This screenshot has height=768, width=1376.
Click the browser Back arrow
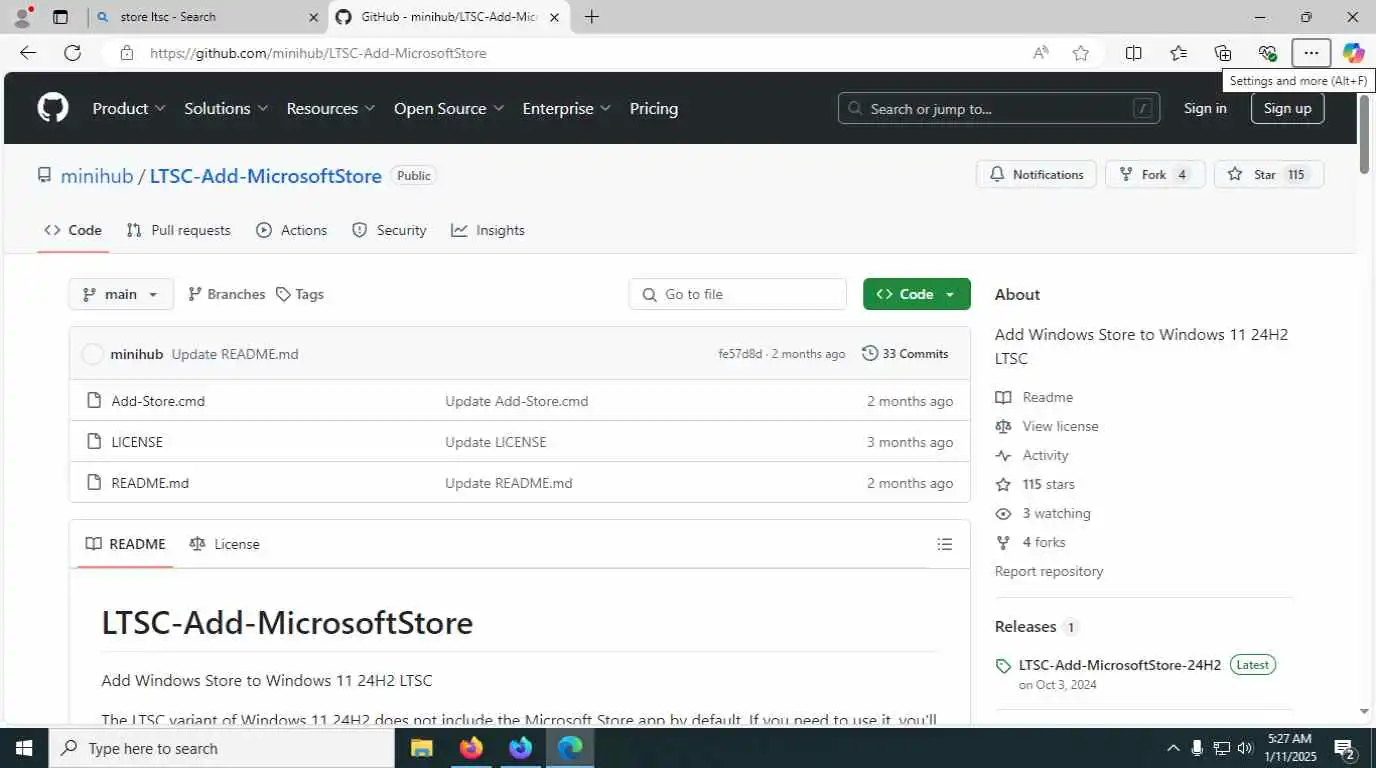point(28,53)
